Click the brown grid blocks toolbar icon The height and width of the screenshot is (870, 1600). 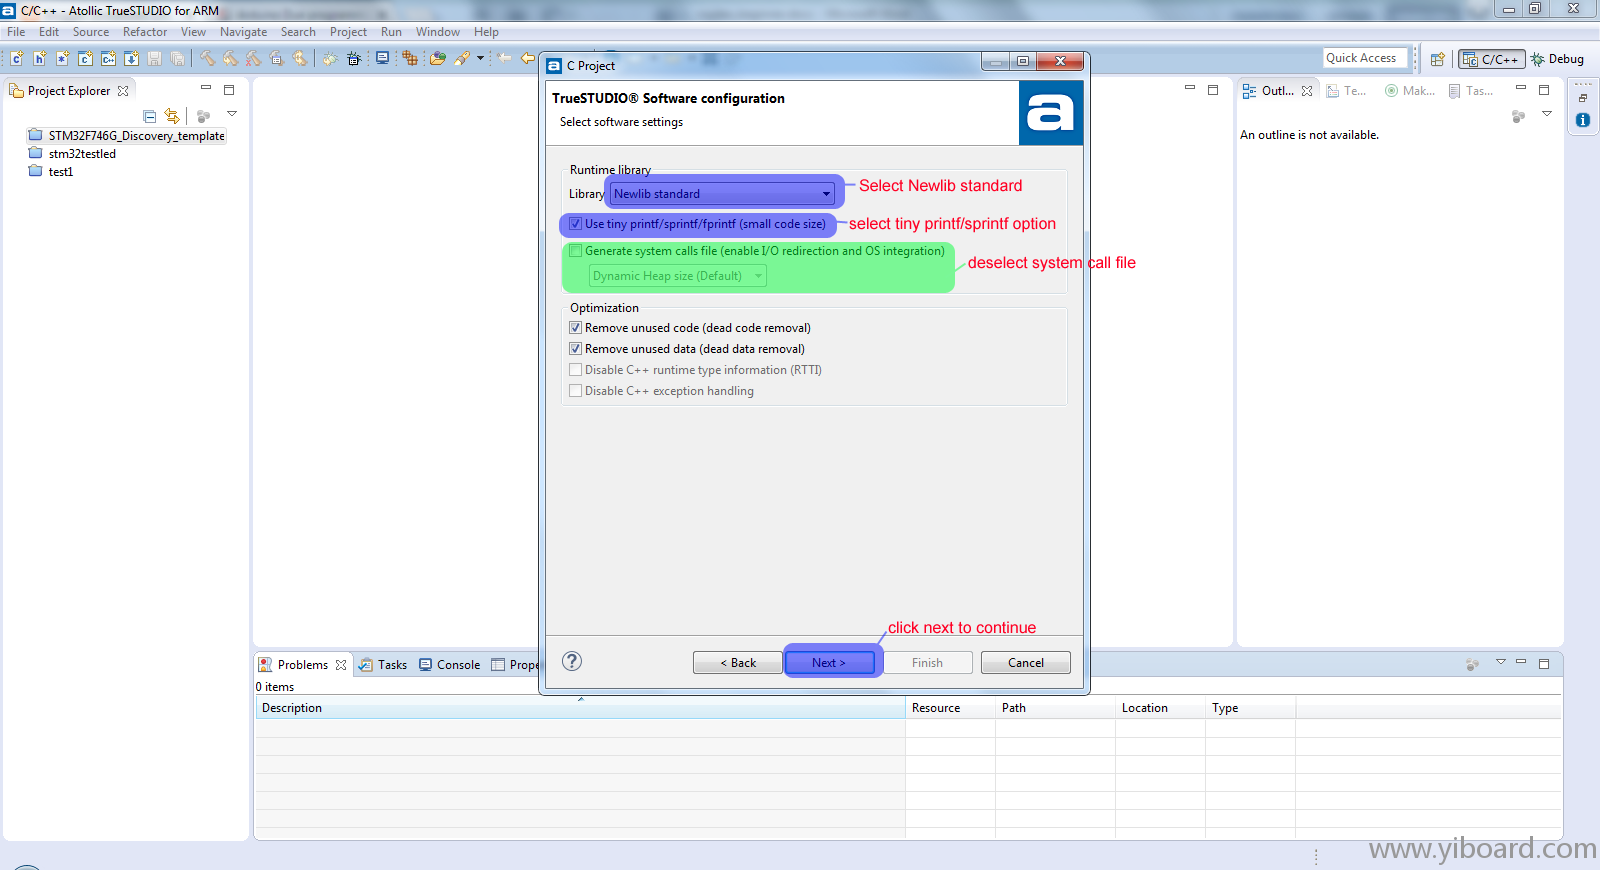click(410, 58)
